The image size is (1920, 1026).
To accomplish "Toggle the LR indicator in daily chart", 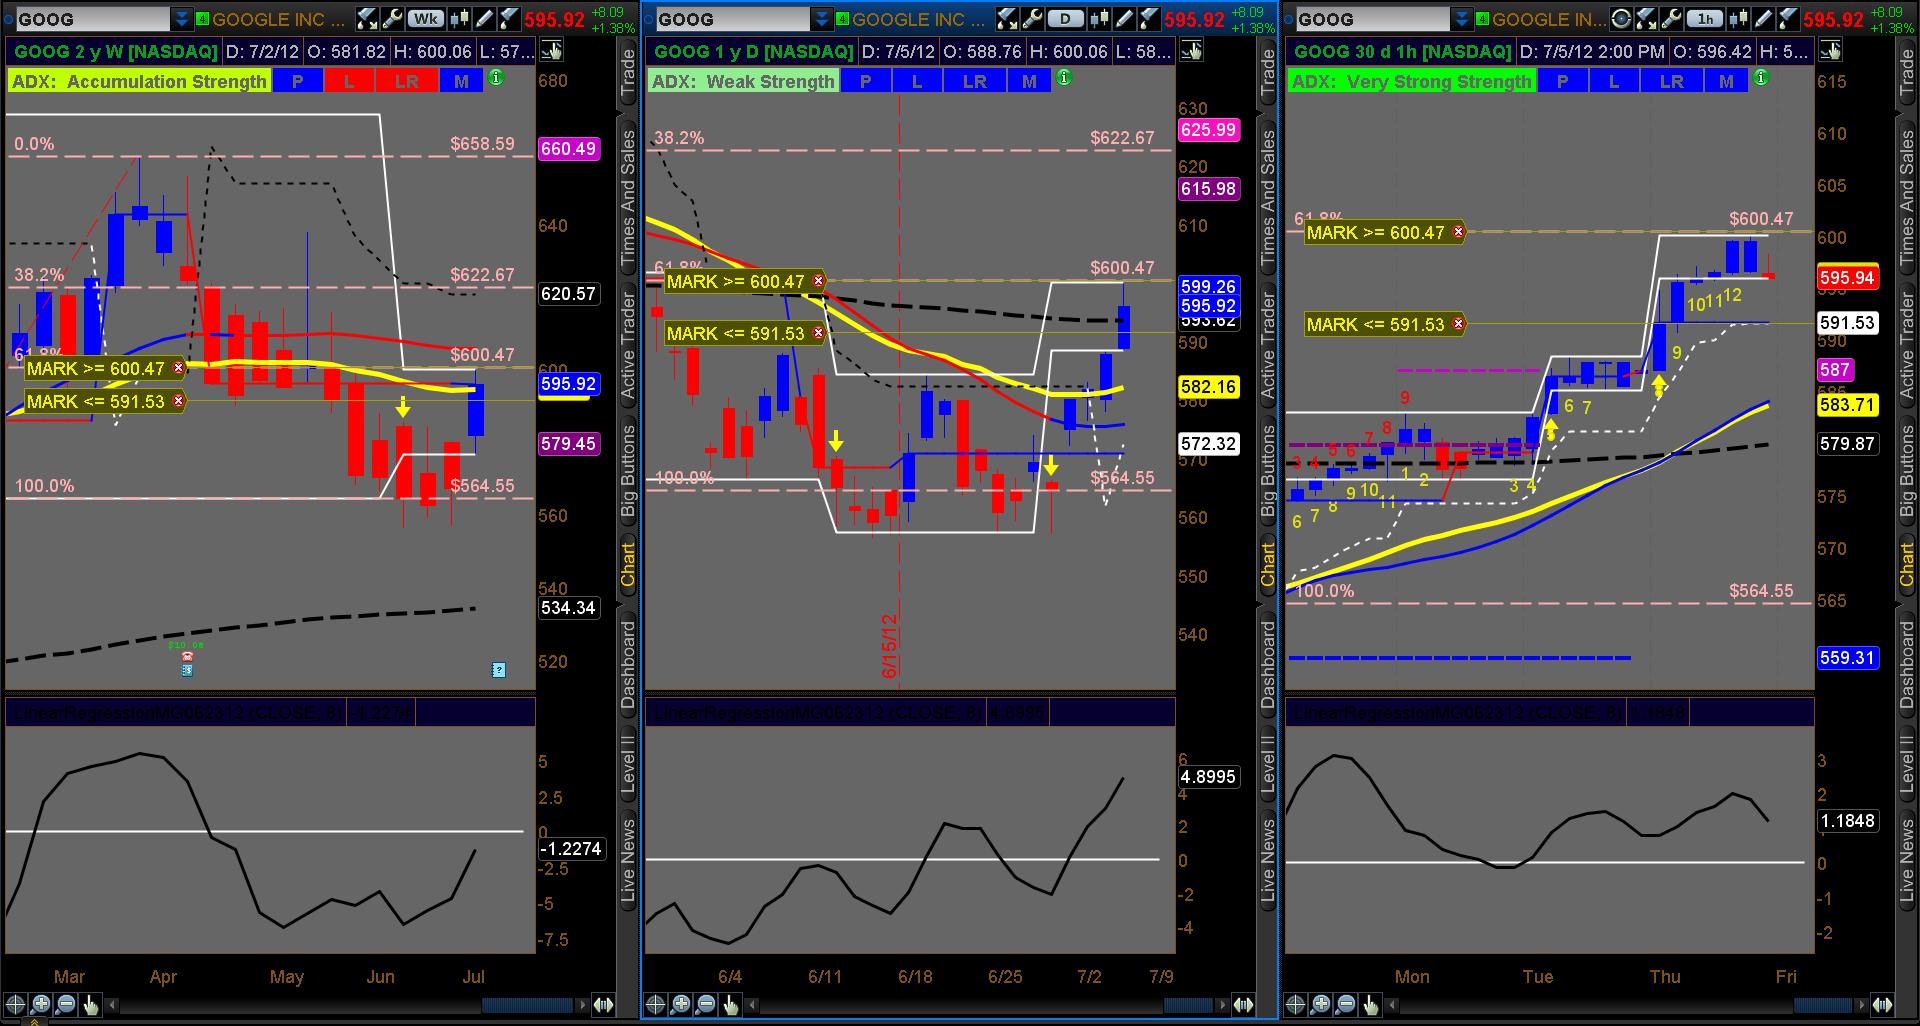I will tap(974, 81).
